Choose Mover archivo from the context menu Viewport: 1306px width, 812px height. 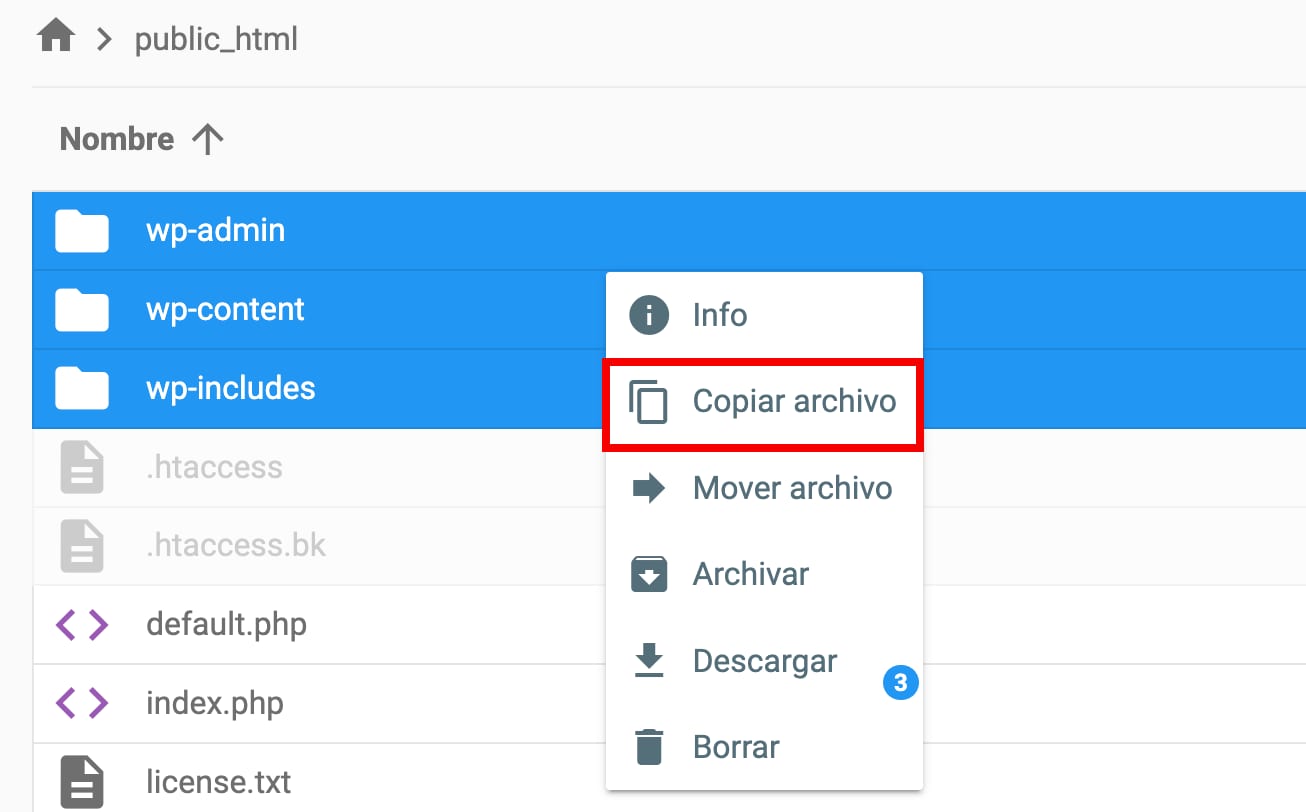pyautogui.click(x=792, y=488)
